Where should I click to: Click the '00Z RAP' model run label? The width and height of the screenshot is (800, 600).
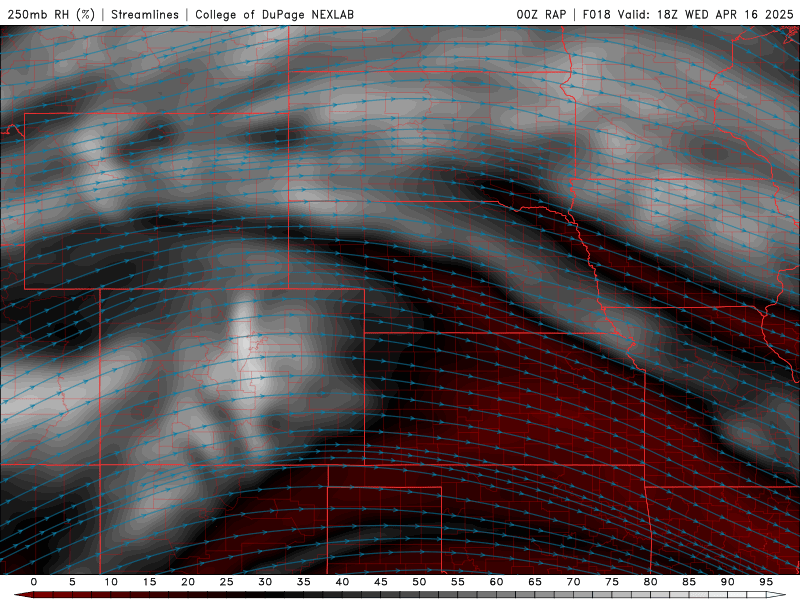click(541, 14)
